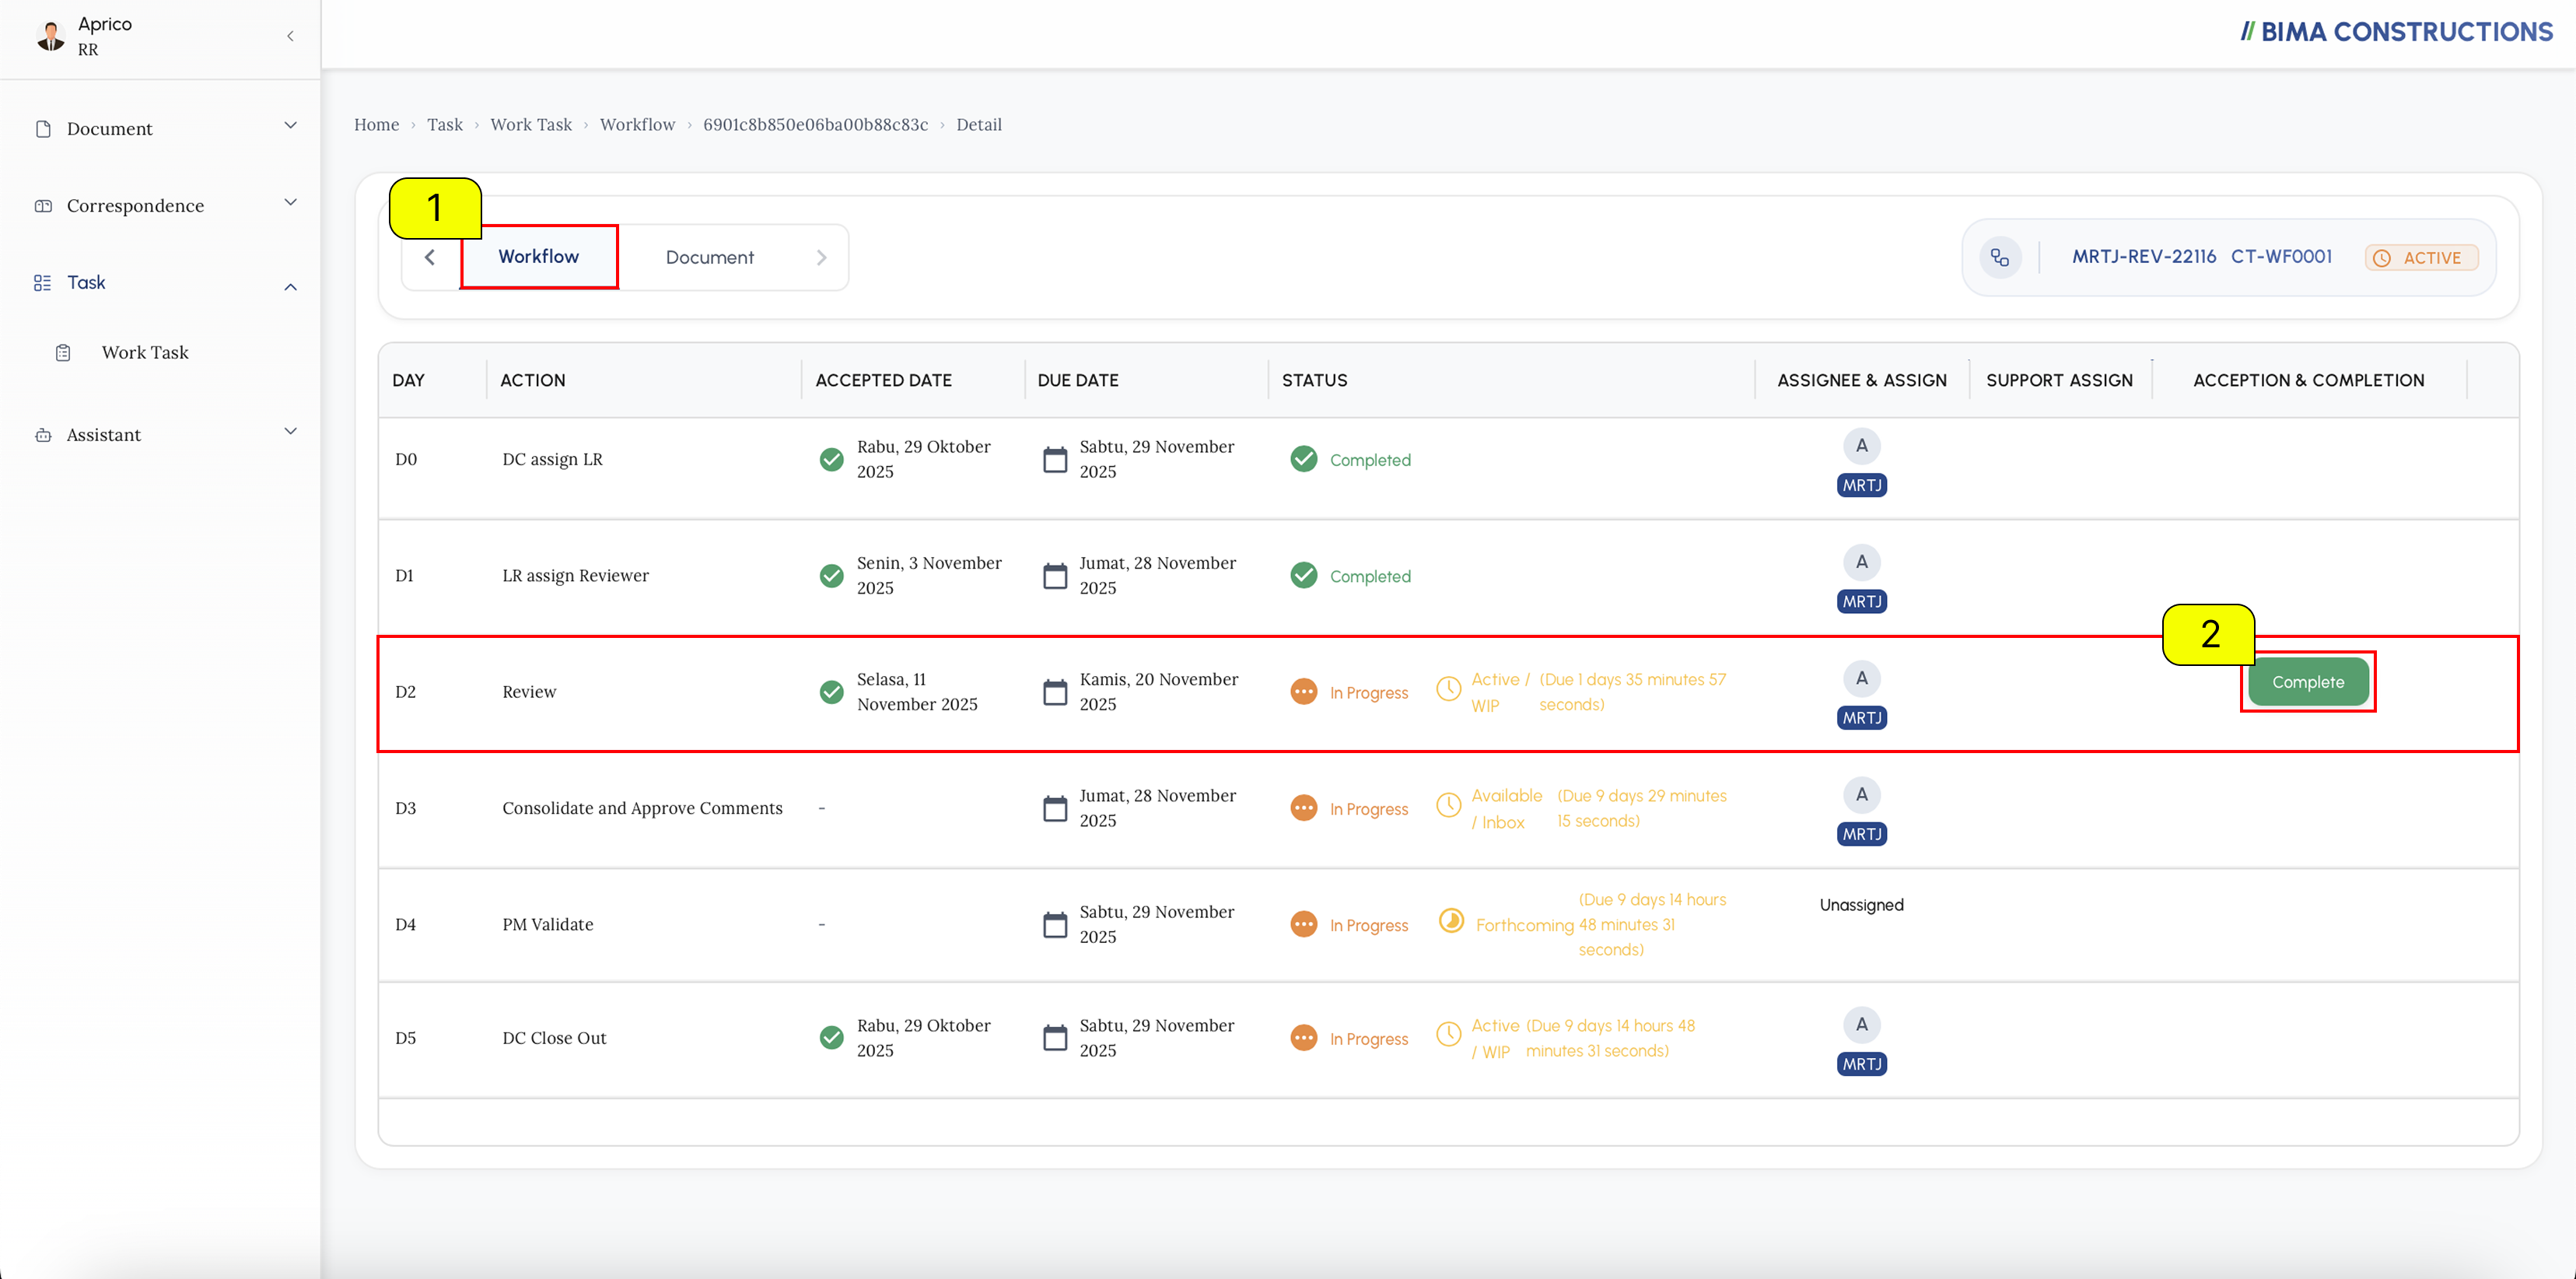This screenshot has height=1279, width=2576.
Task: Expand the Document sidebar menu
Action: click(291, 126)
